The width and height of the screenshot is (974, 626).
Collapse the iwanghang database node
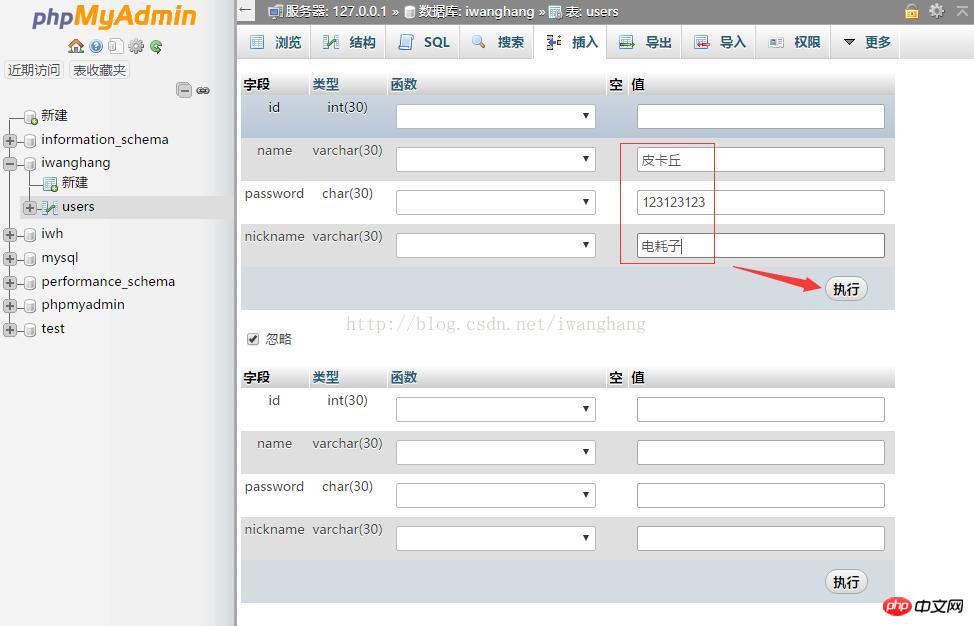[x=9, y=164]
